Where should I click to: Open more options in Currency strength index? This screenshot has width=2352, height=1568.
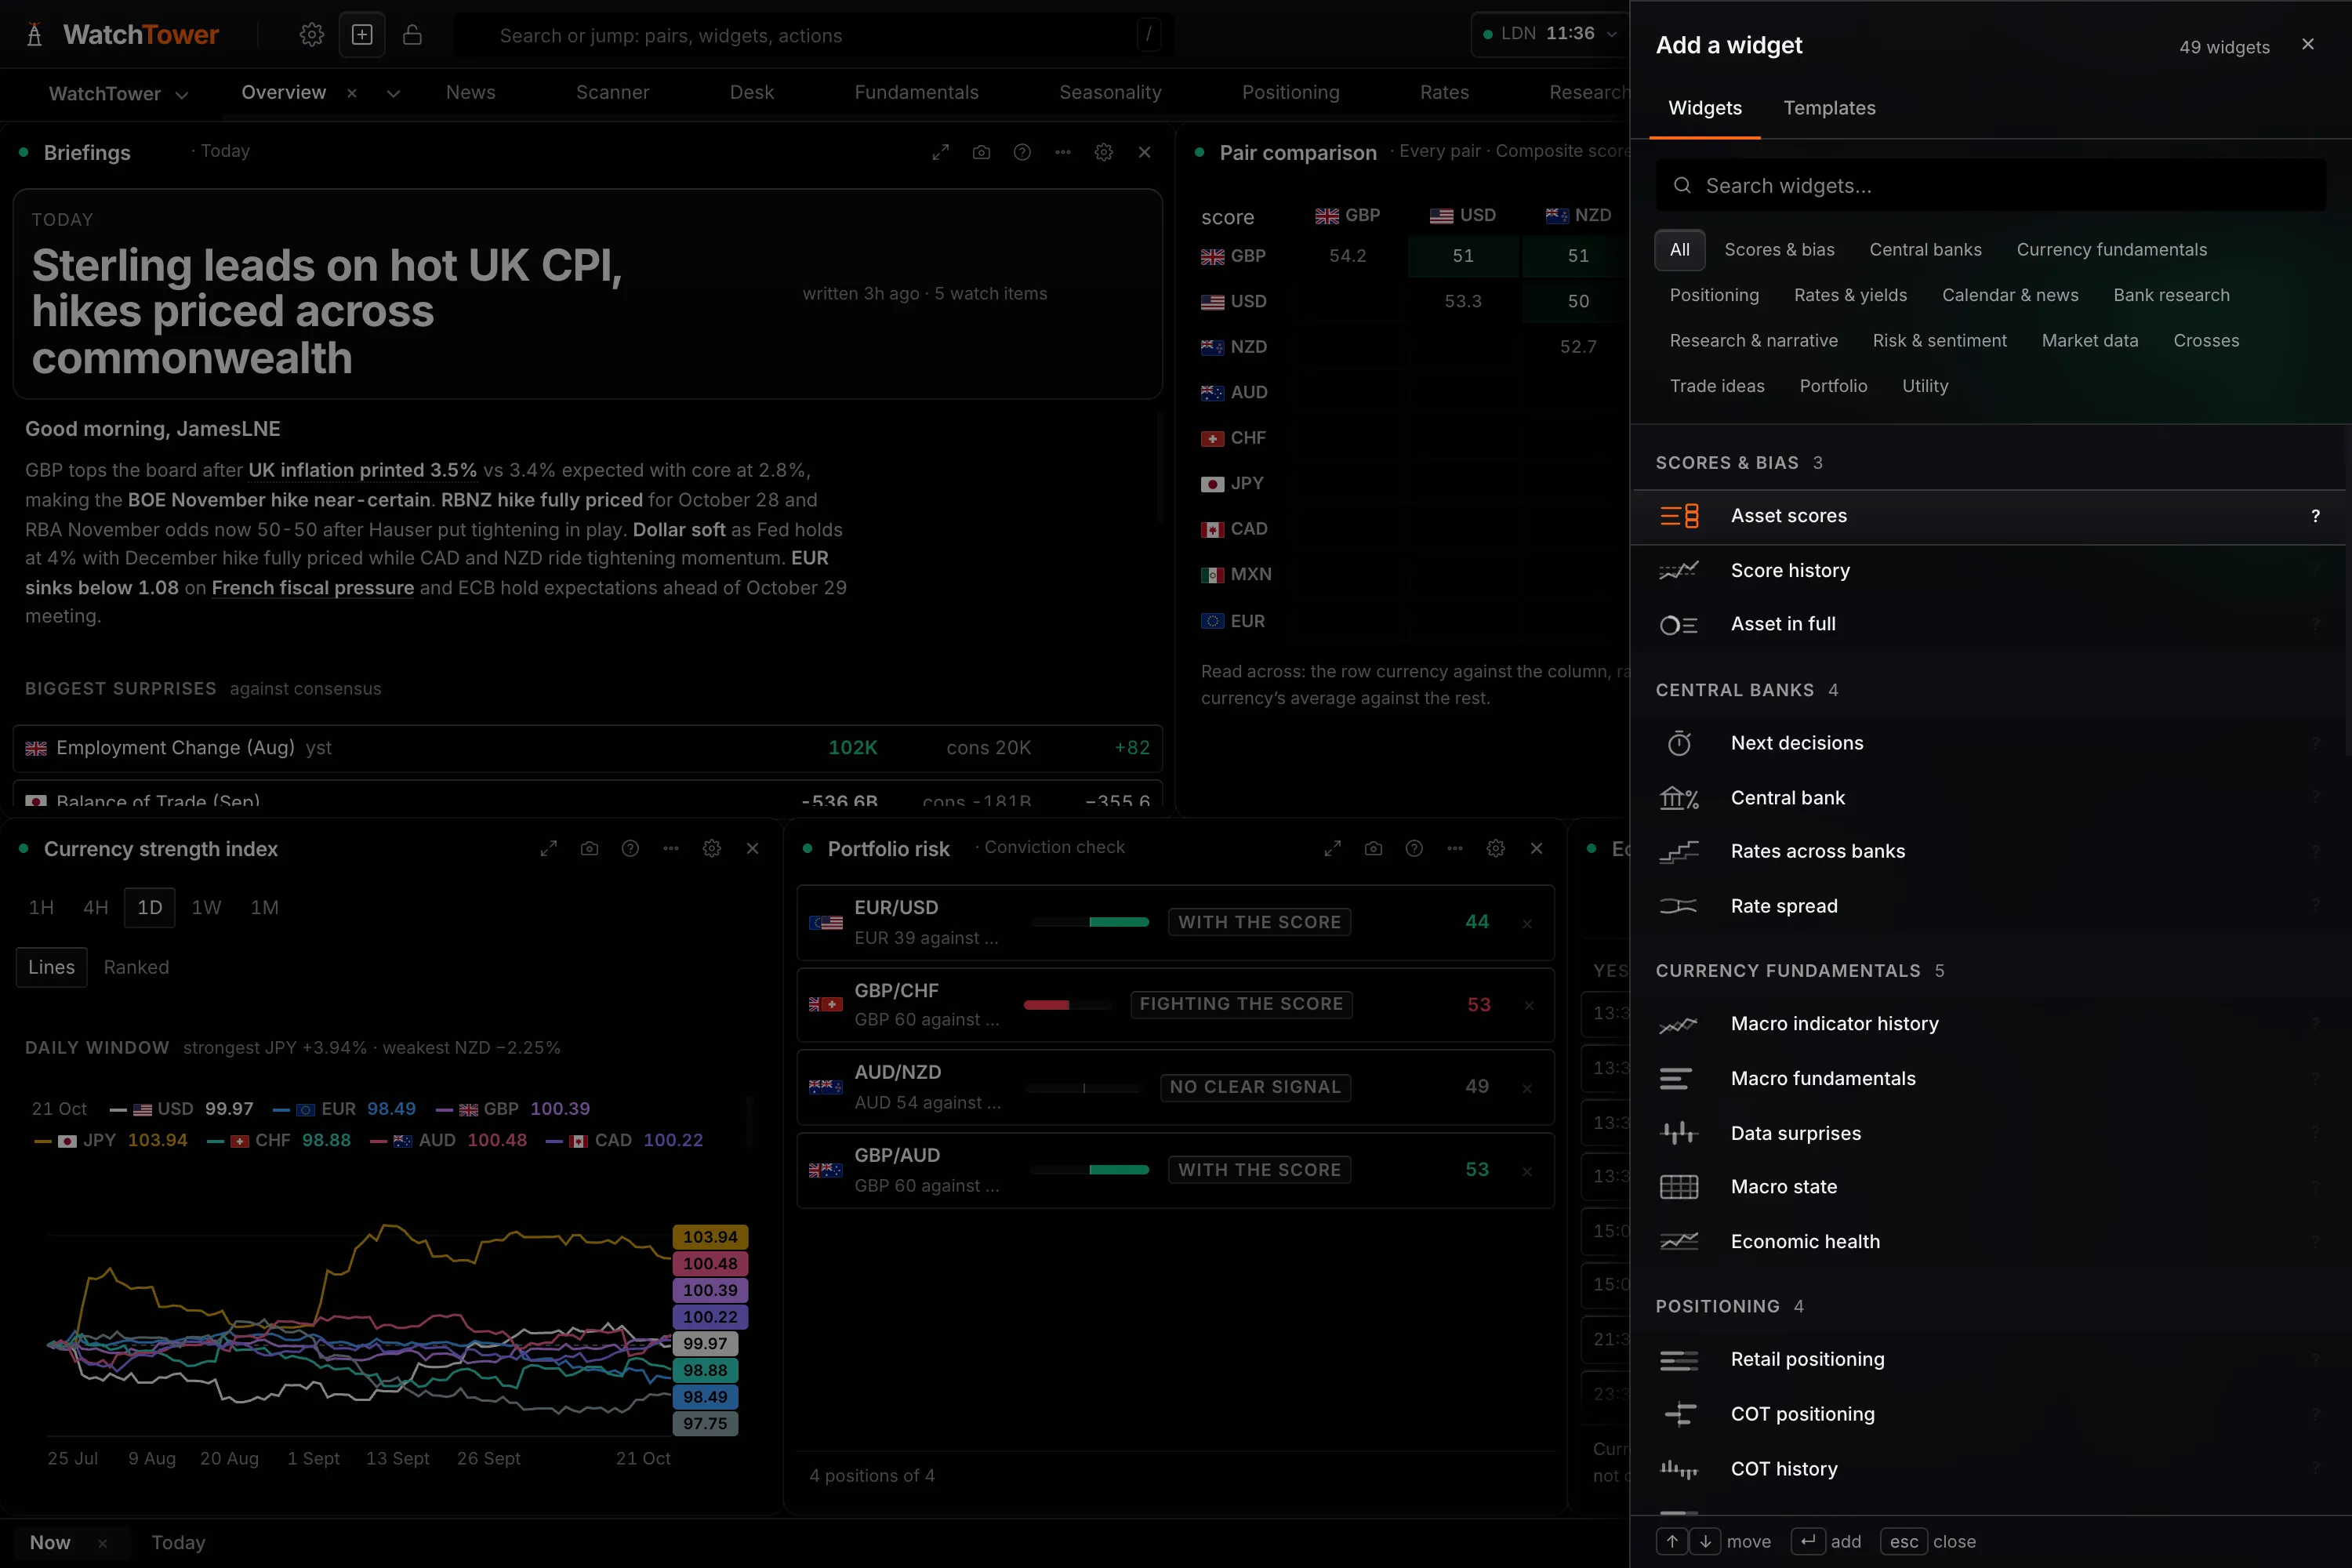pos(671,848)
